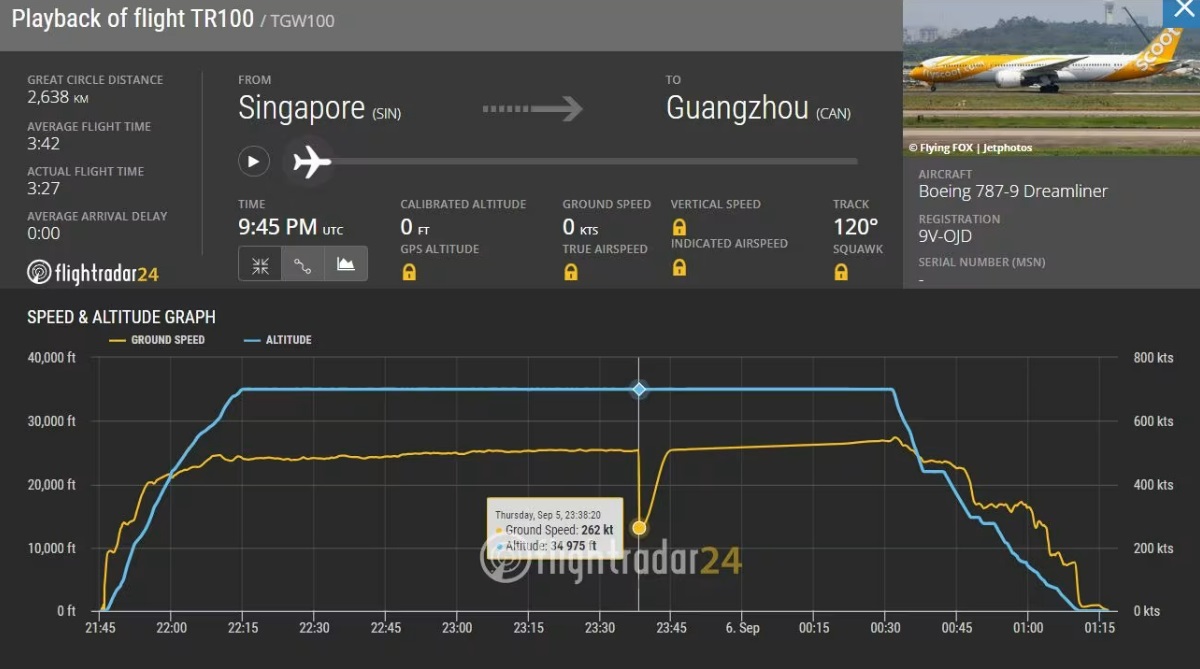
Task: Open the Scoot aircraft photo thumbnail
Action: tap(1051, 77)
